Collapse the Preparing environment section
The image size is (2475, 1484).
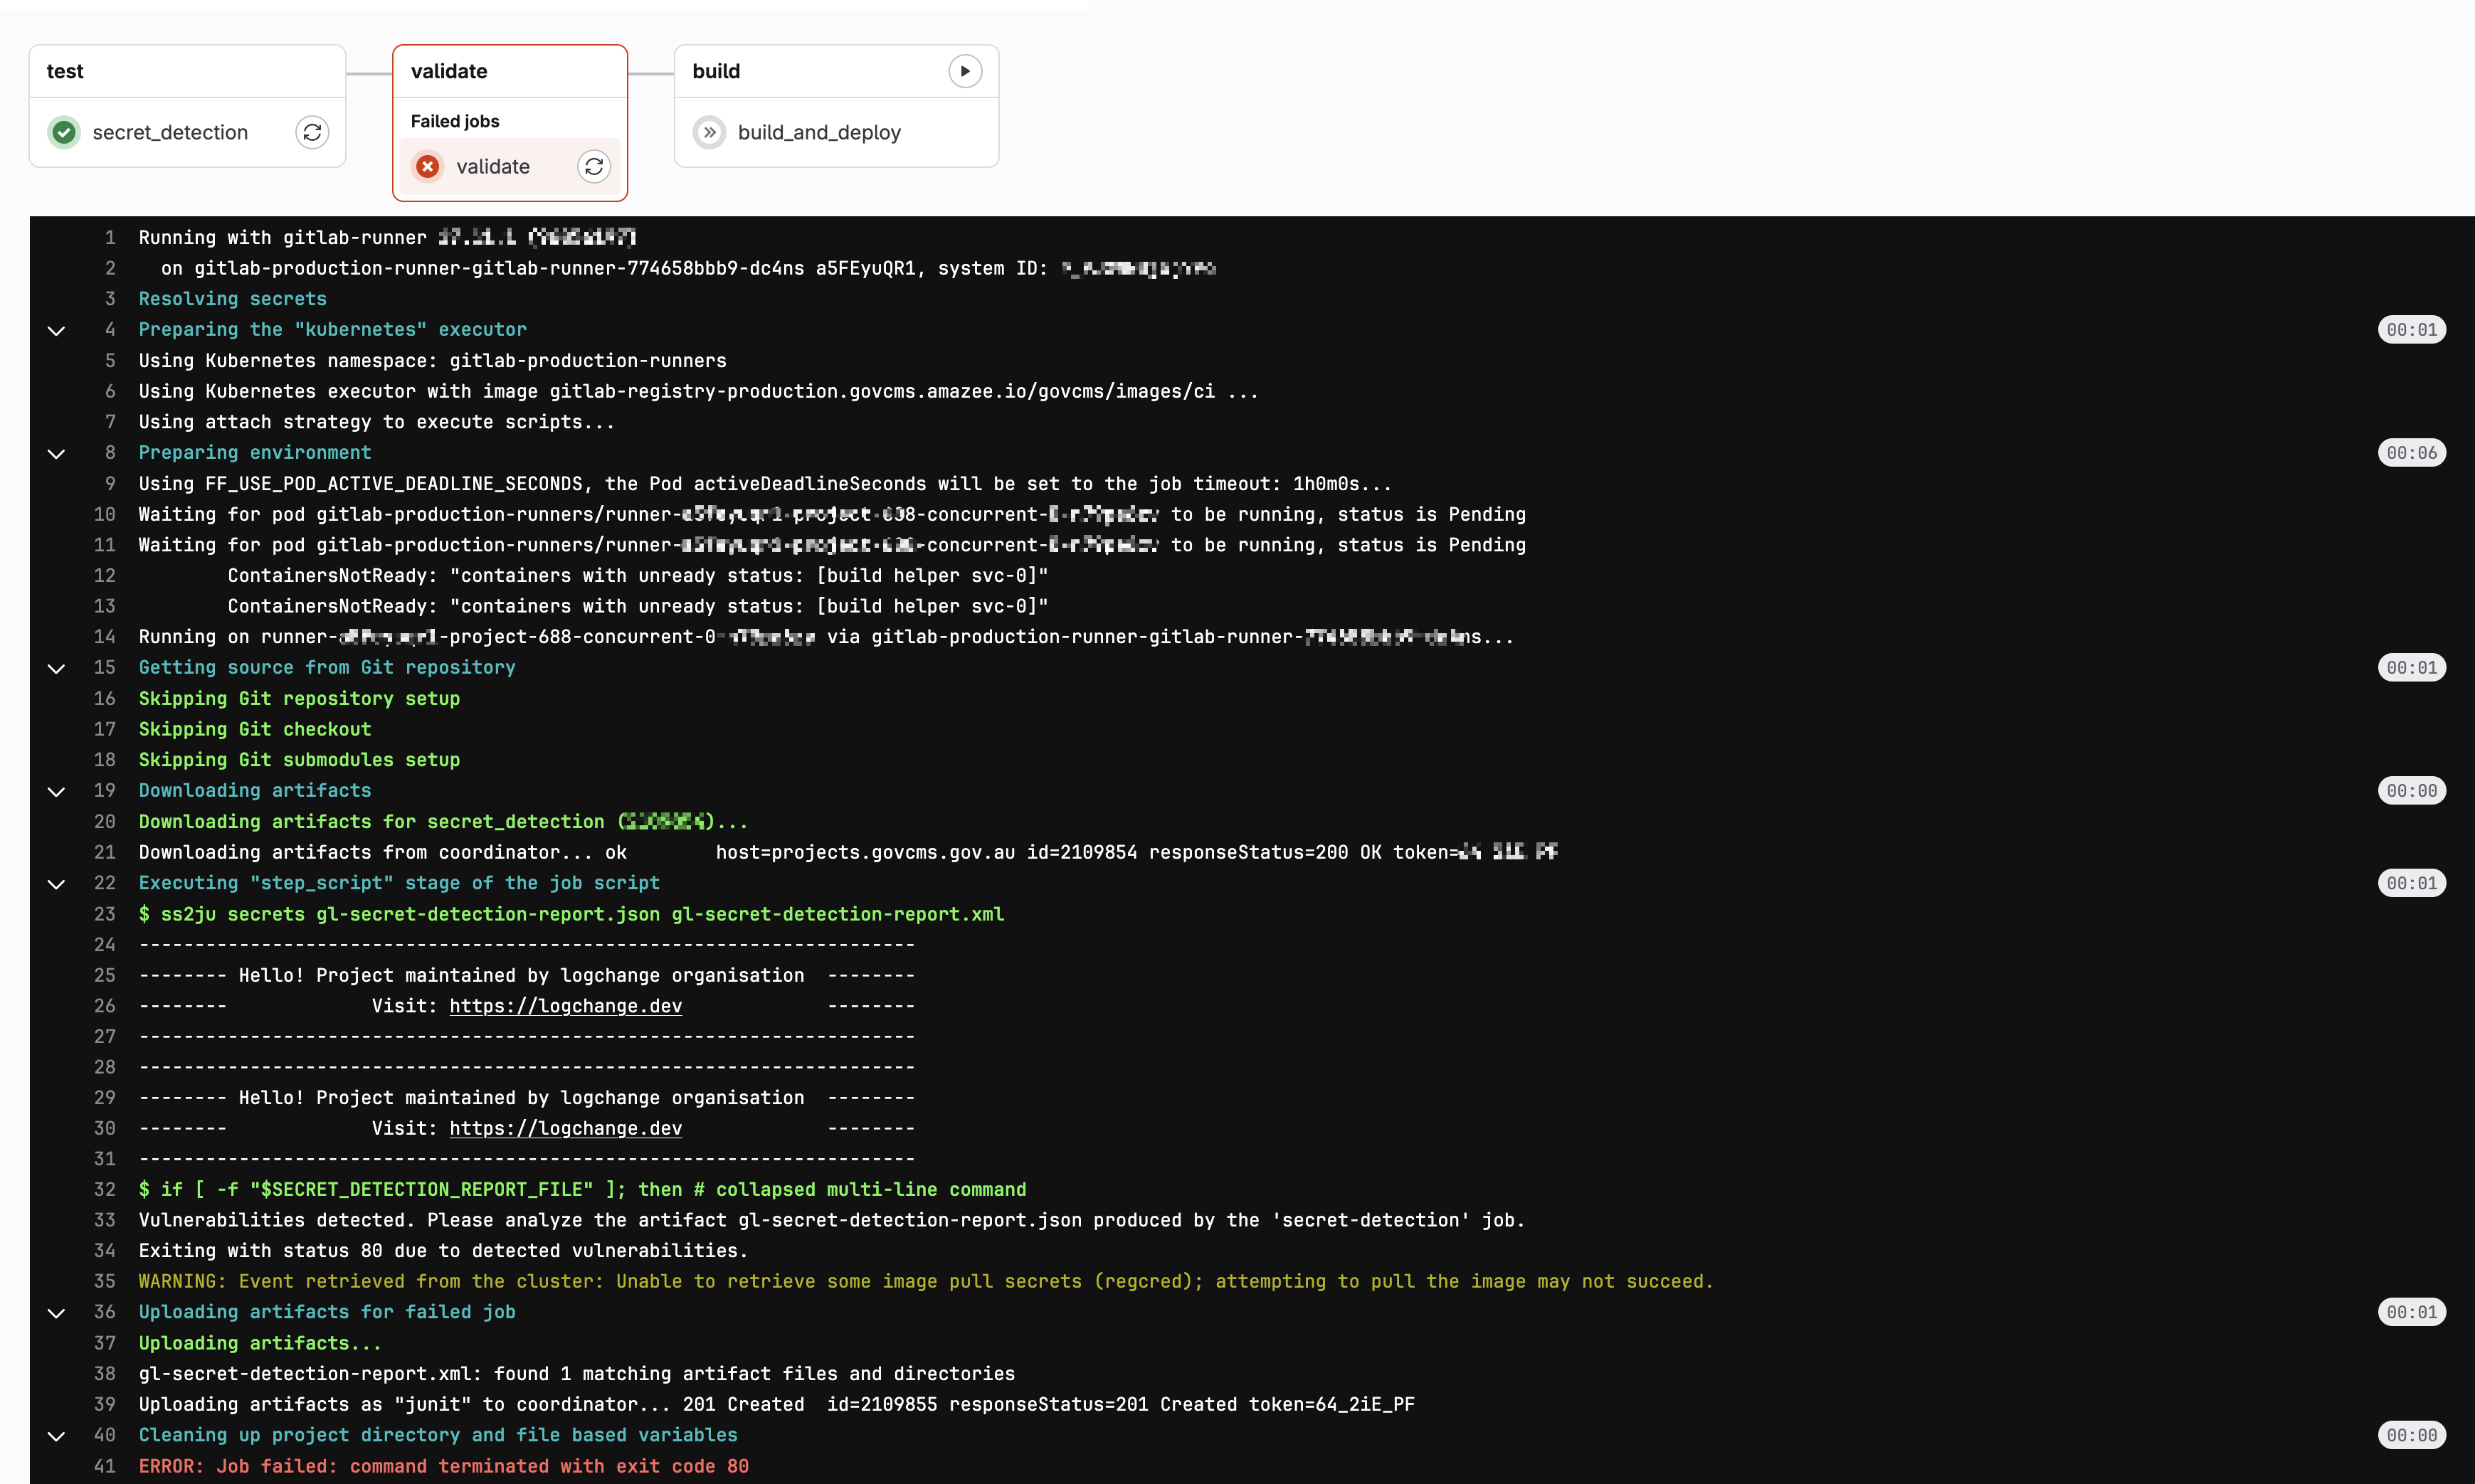click(57, 453)
